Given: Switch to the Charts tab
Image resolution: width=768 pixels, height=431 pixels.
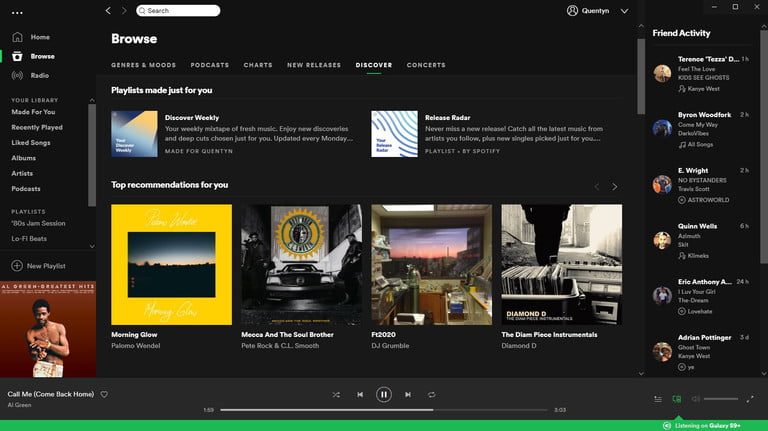Looking at the screenshot, I should point(257,65).
